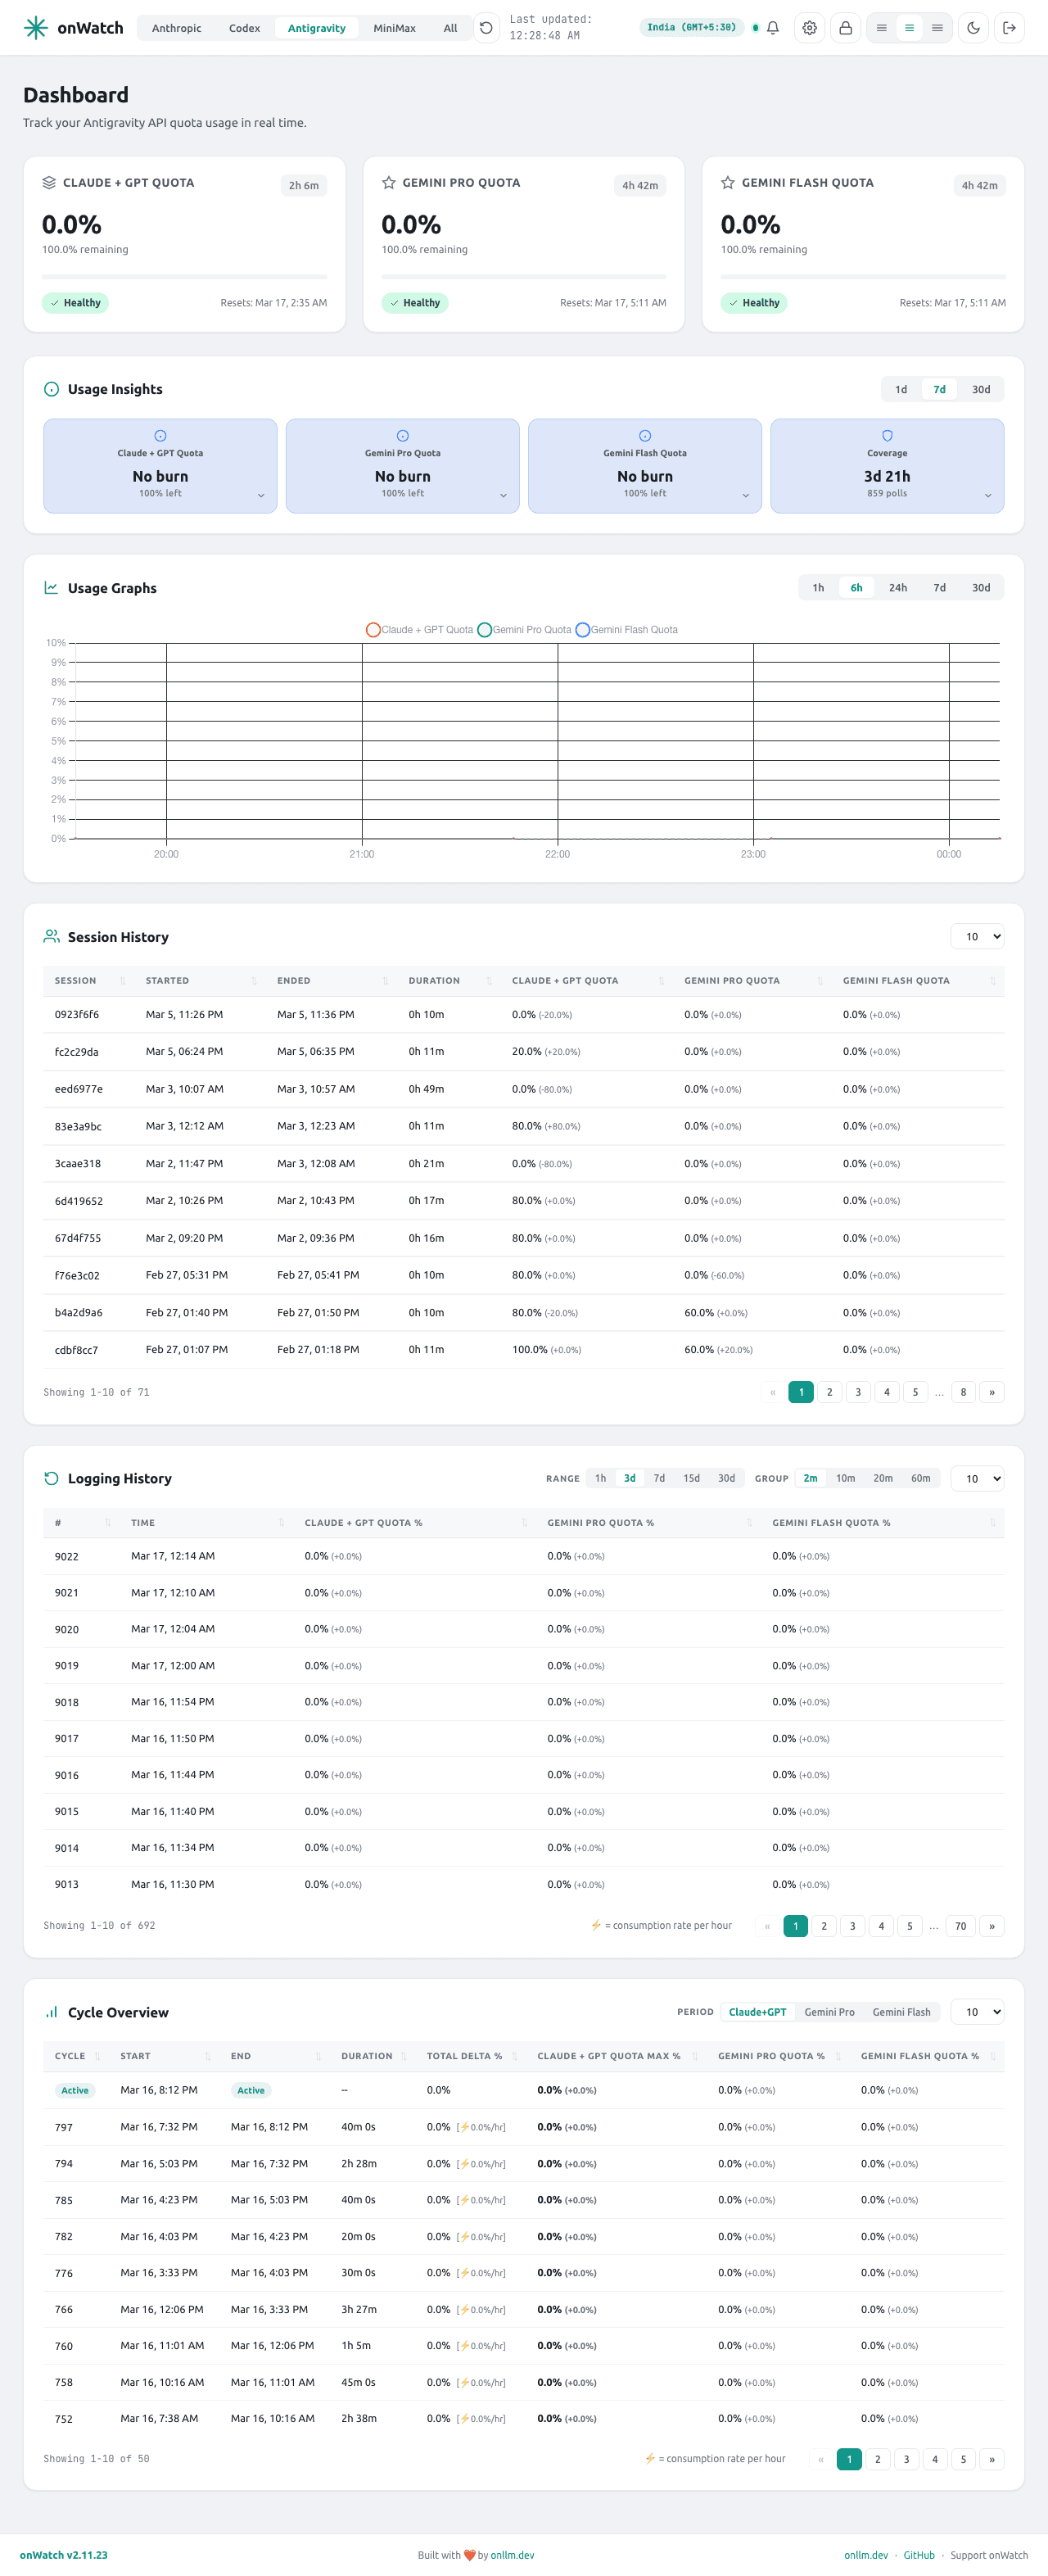Viewport: 1048px width, 2576px height.
Task: Expand the Claude + GPT Quota insight card
Action: click(261, 496)
